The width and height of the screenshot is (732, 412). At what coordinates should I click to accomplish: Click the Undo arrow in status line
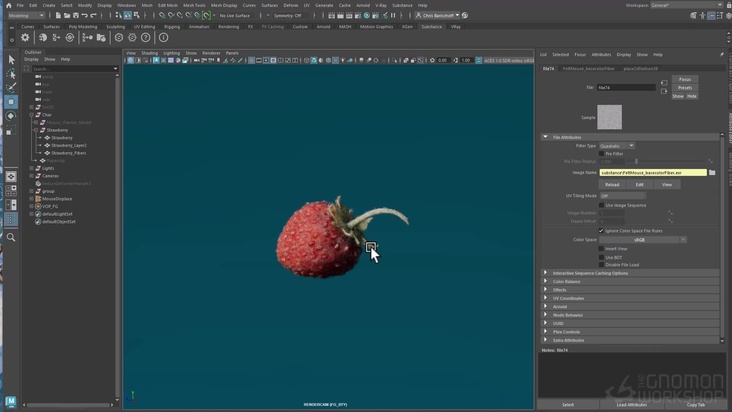(84, 15)
